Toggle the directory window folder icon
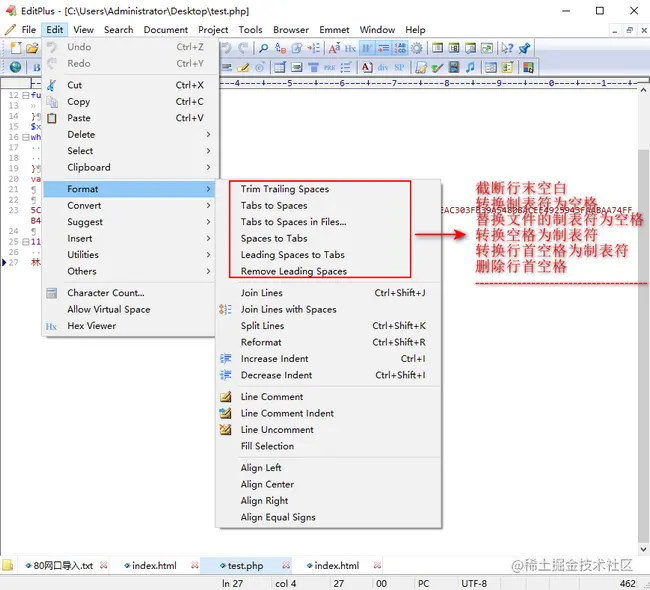The width and height of the screenshot is (650, 590). tap(8, 565)
